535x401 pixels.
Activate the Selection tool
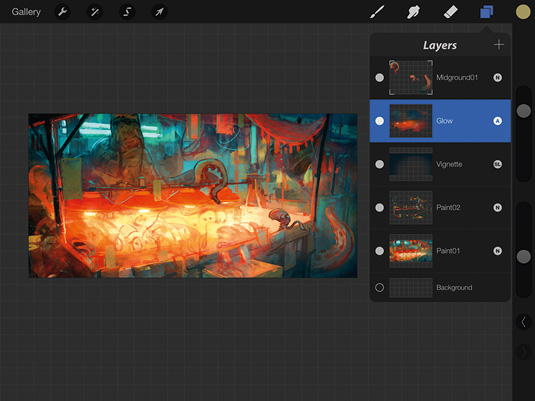click(127, 12)
